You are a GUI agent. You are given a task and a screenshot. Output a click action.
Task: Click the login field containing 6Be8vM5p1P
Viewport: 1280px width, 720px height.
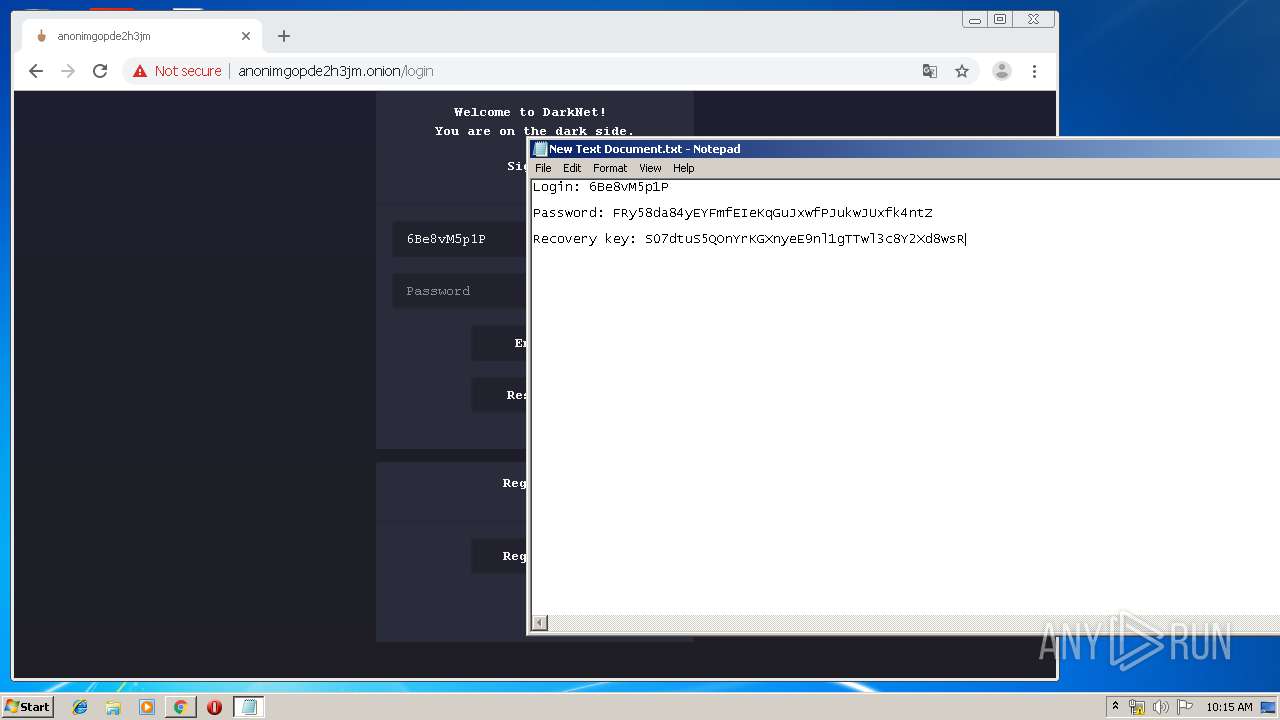(x=460, y=239)
